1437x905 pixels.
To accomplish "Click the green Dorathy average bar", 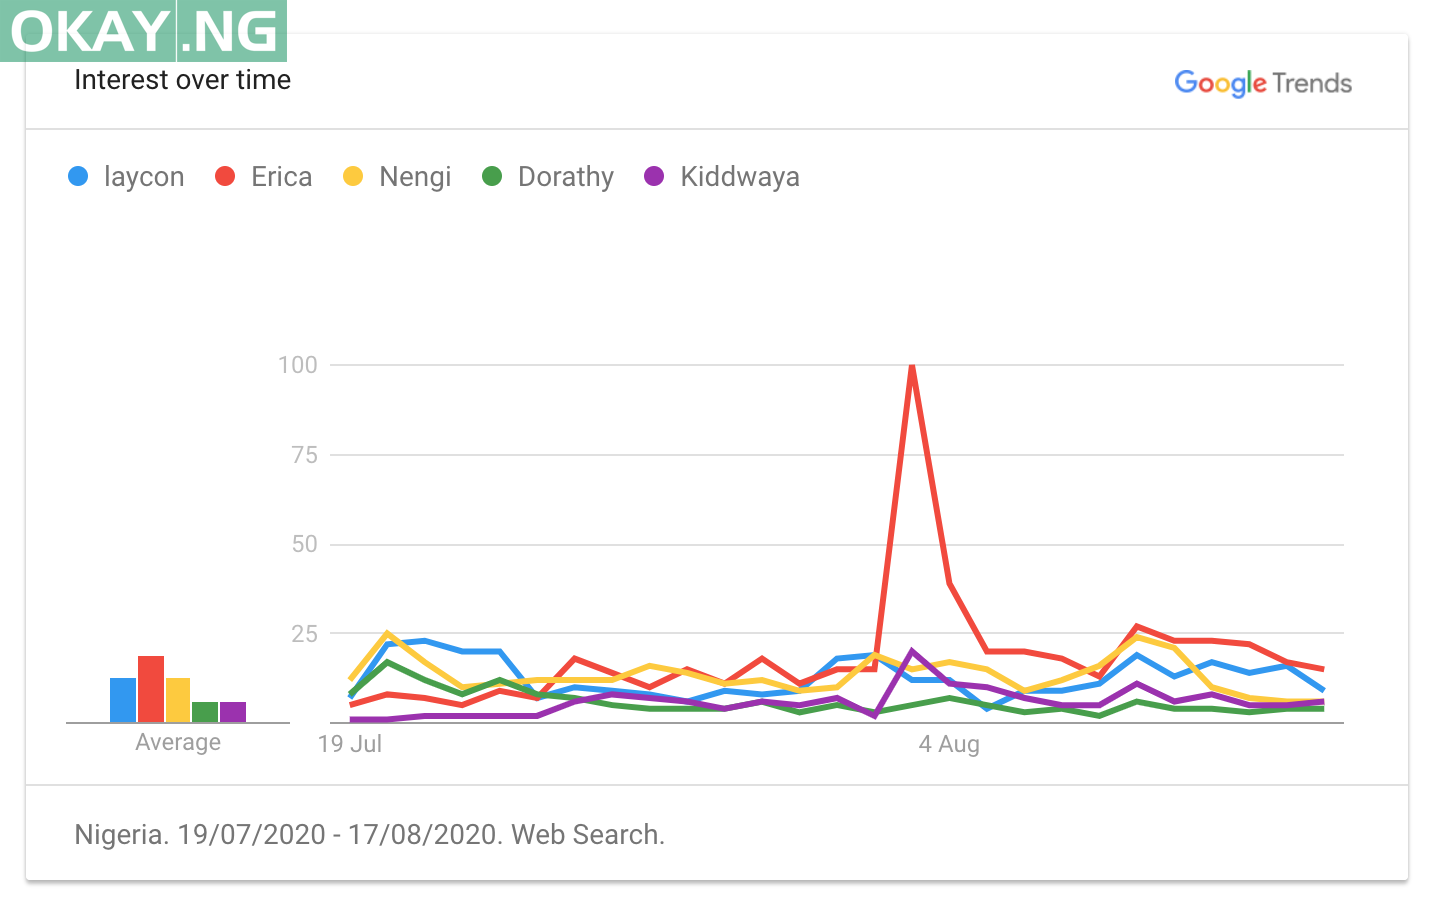I will pyautogui.click(x=205, y=712).
